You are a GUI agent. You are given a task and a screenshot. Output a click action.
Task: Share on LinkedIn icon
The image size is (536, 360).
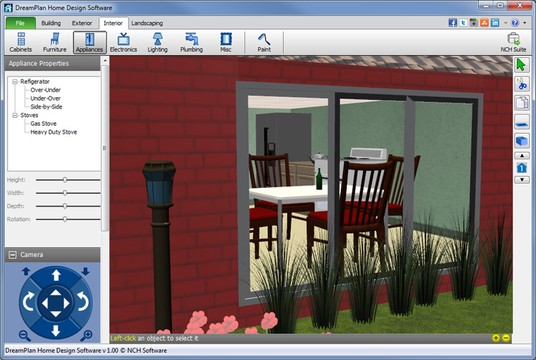(495, 23)
